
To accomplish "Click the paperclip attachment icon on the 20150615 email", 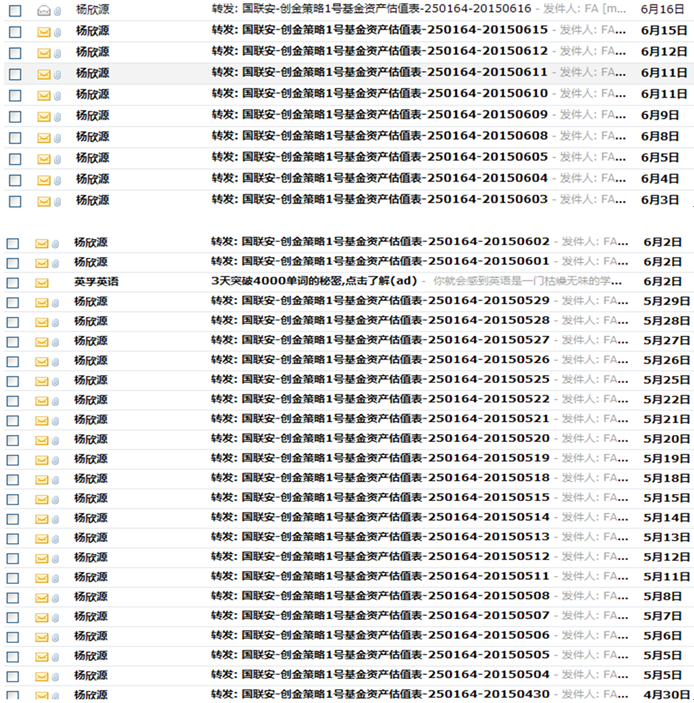I will click(57, 31).
